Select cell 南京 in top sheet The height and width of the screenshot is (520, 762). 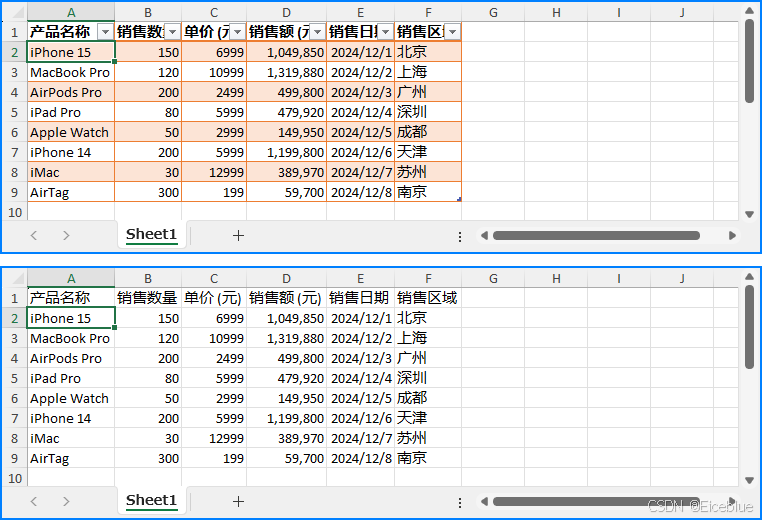(428, 192)
